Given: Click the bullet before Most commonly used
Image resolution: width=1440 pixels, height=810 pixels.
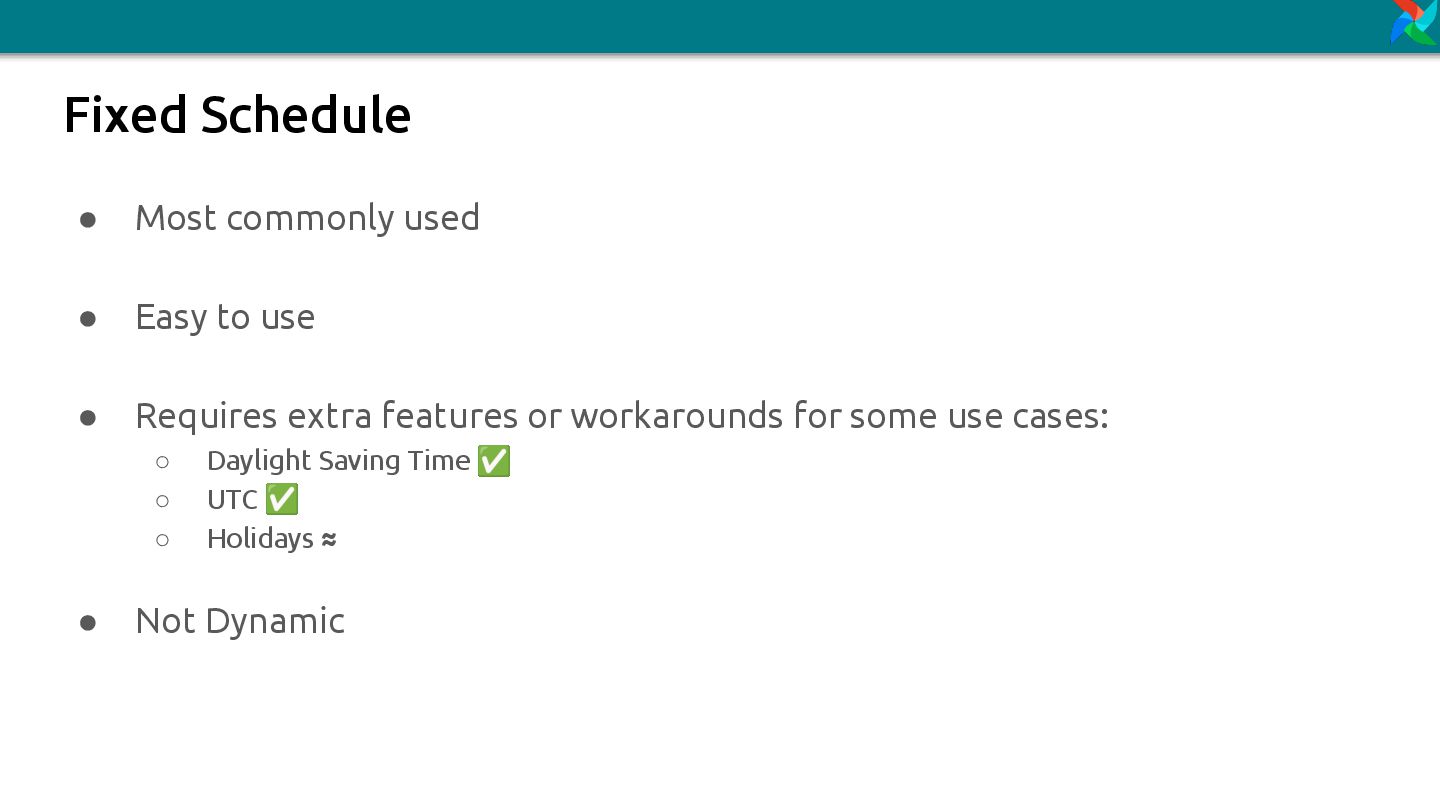Looking at the screenshot, I should click(88, 219).
